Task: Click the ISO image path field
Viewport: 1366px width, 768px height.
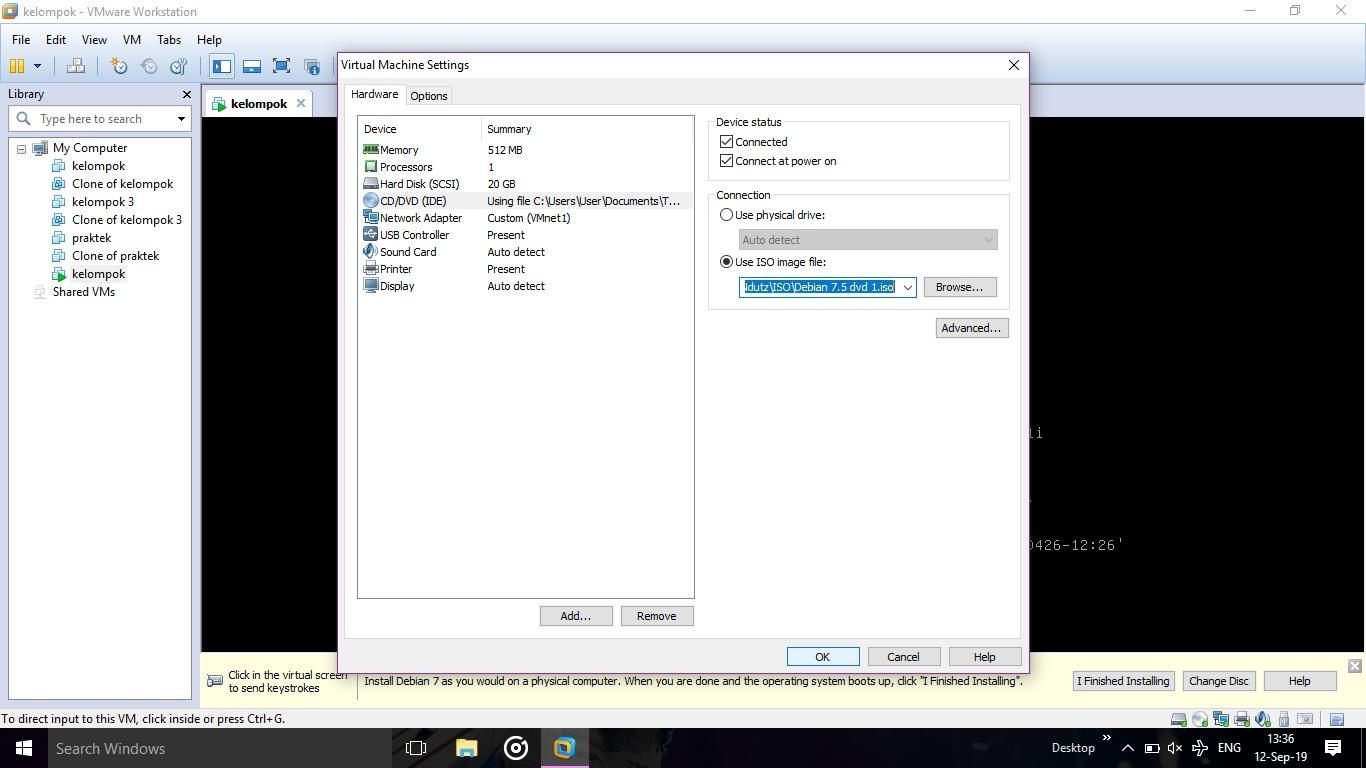Action: (819, 287)
